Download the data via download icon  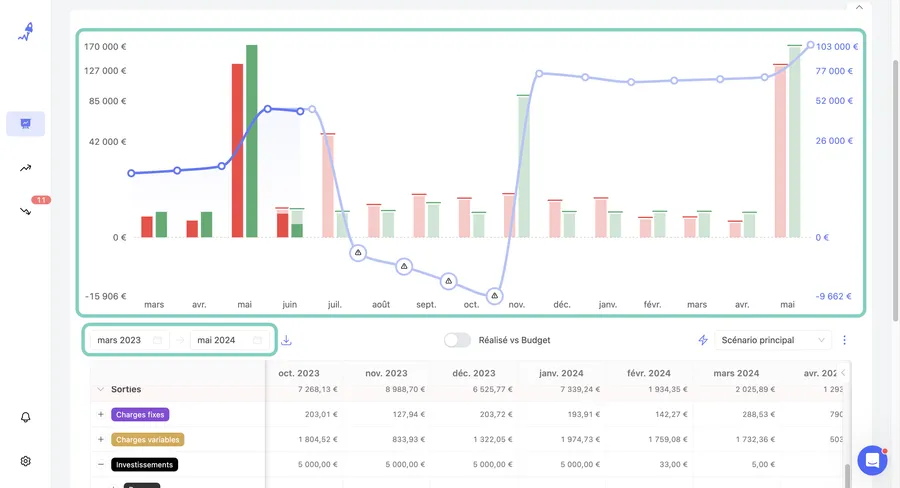tap(286, 340)
